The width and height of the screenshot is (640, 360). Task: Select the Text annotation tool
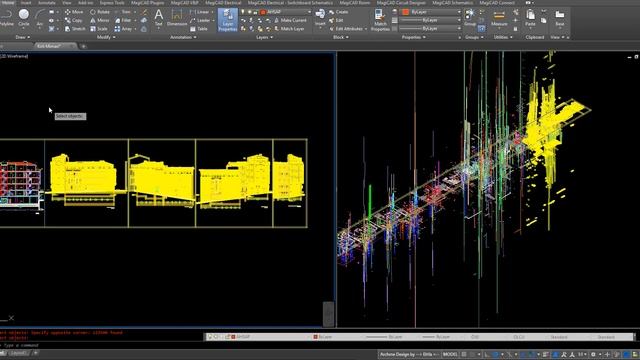[x=158, y=18]
